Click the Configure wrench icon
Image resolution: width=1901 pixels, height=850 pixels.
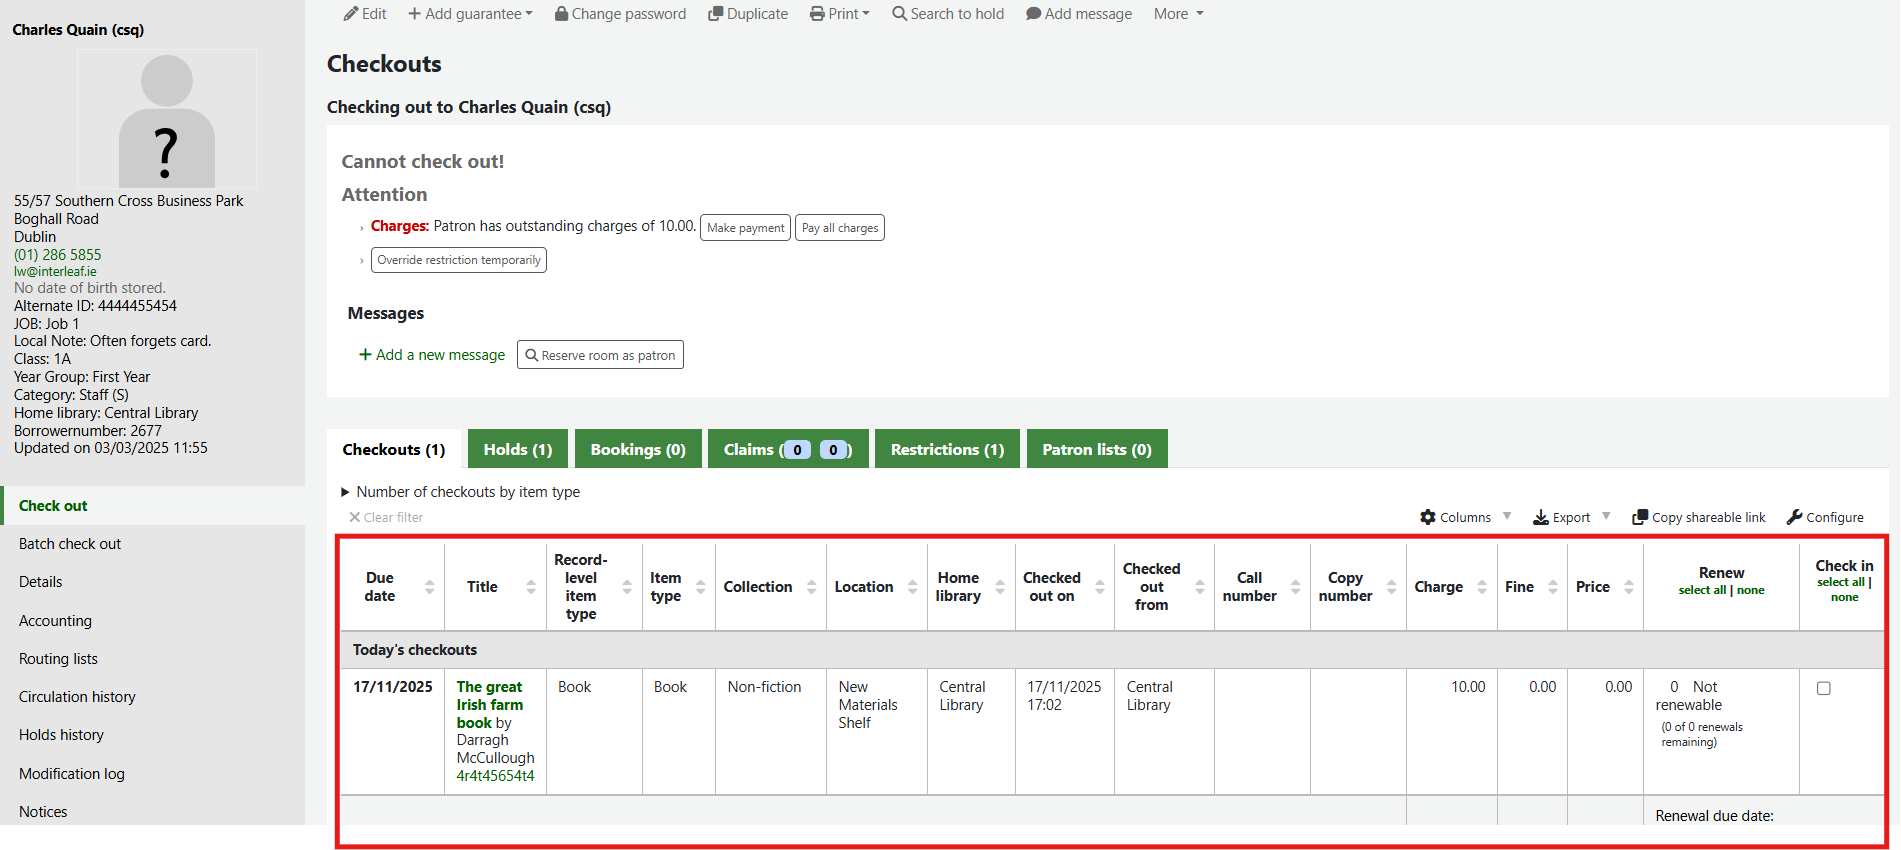point(1794,517)
